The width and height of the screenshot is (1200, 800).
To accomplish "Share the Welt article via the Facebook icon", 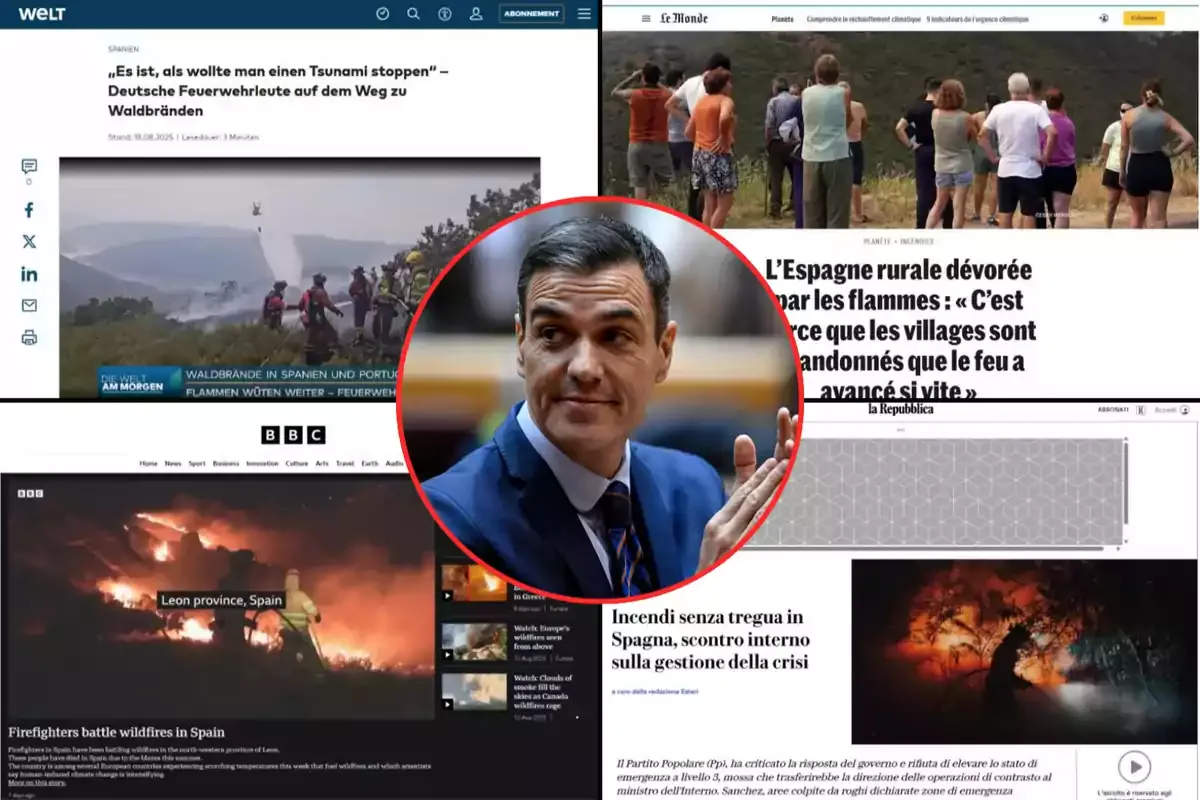I will click(29, 210).
